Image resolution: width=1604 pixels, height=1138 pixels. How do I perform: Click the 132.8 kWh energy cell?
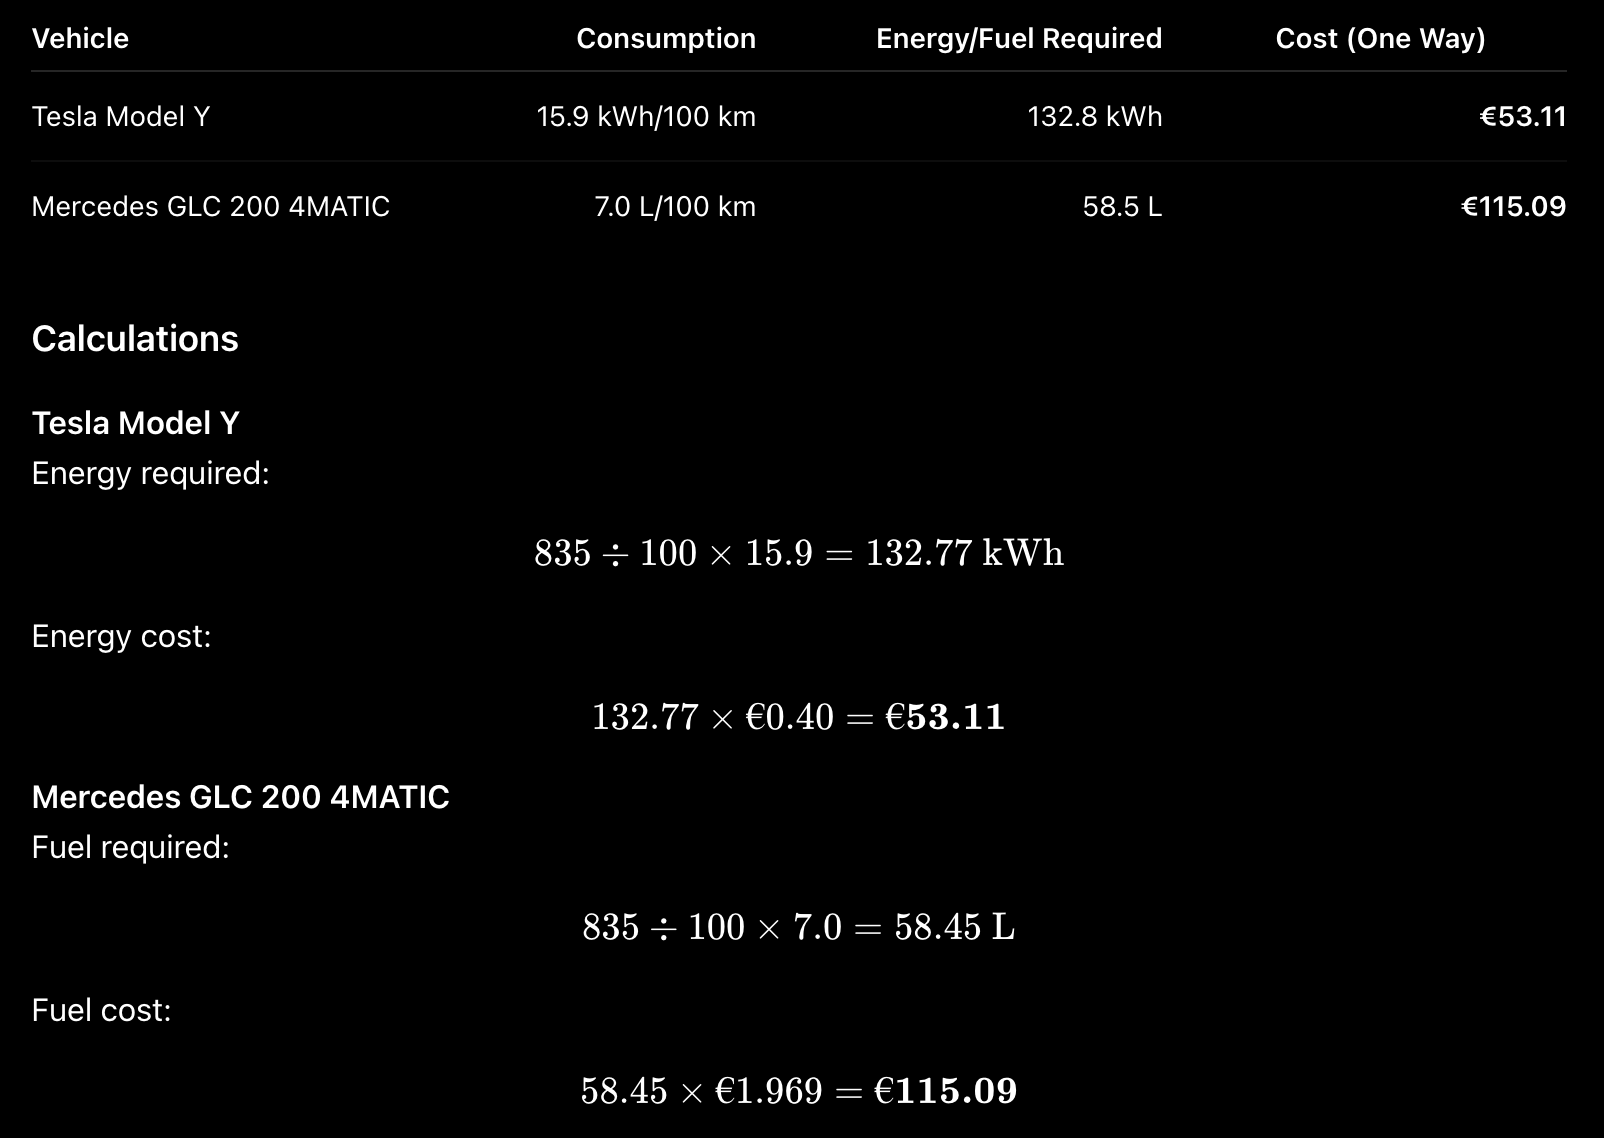click(1095, 116)
